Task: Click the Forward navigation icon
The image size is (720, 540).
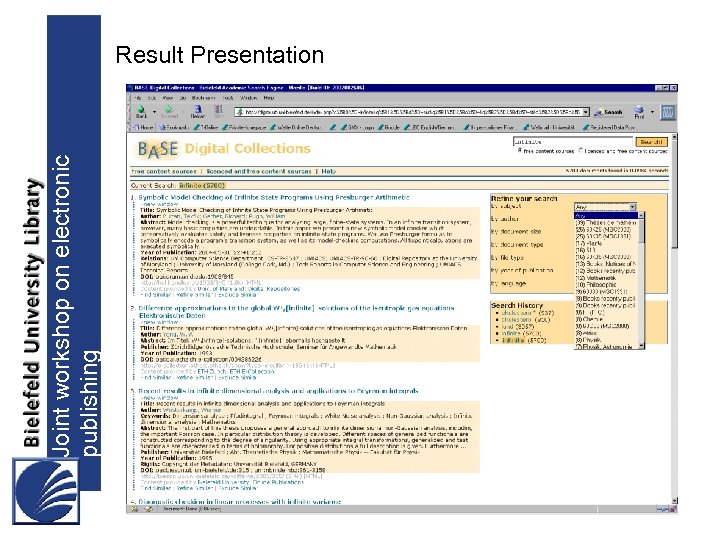Action: tap(169, 112)
